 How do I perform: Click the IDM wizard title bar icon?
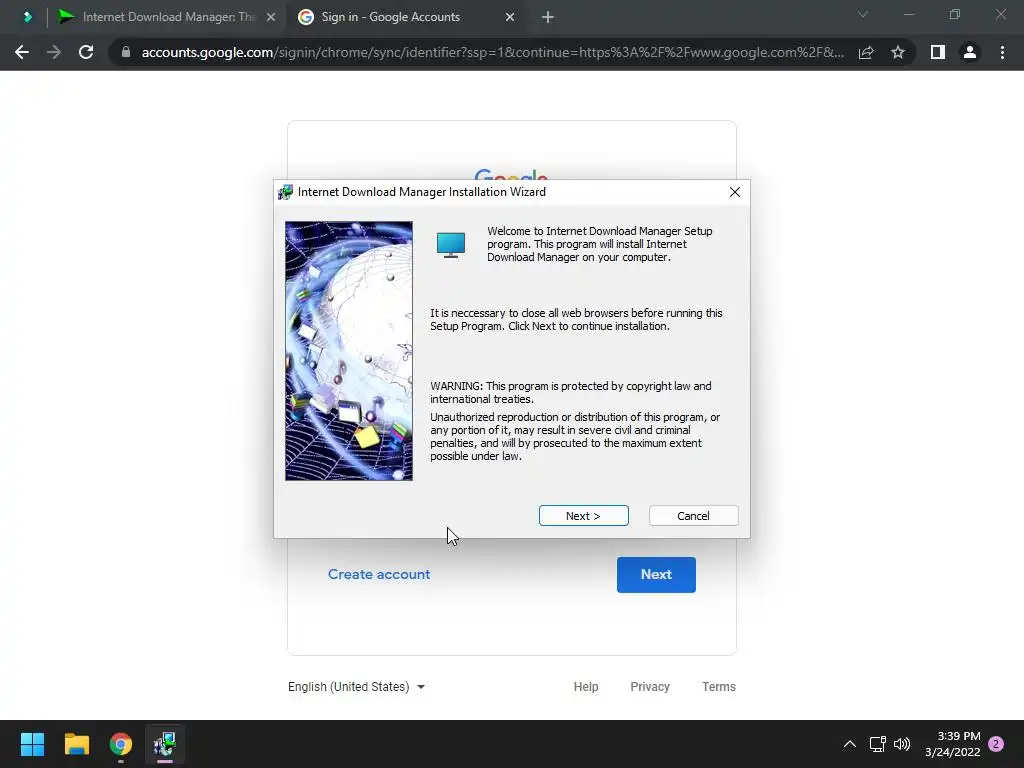click(285, 192)
